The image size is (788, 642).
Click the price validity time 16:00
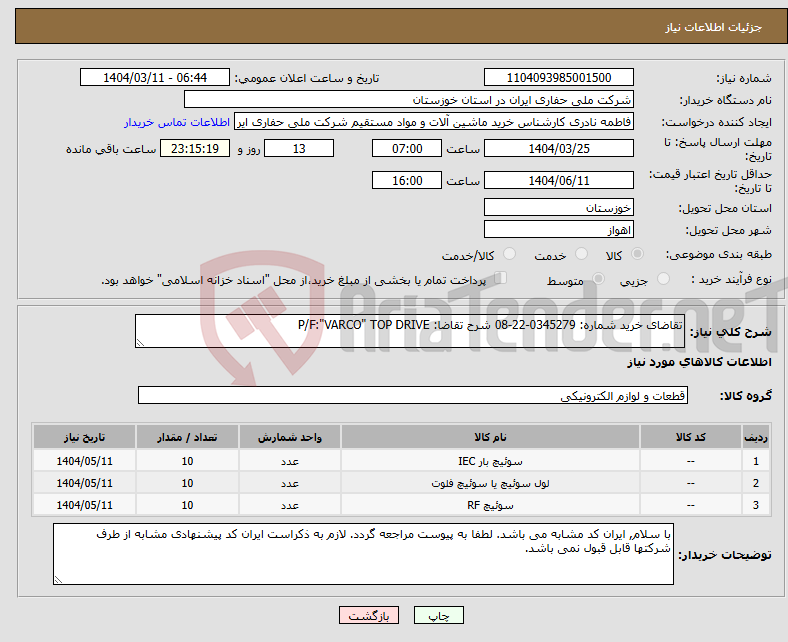point(407,180)
